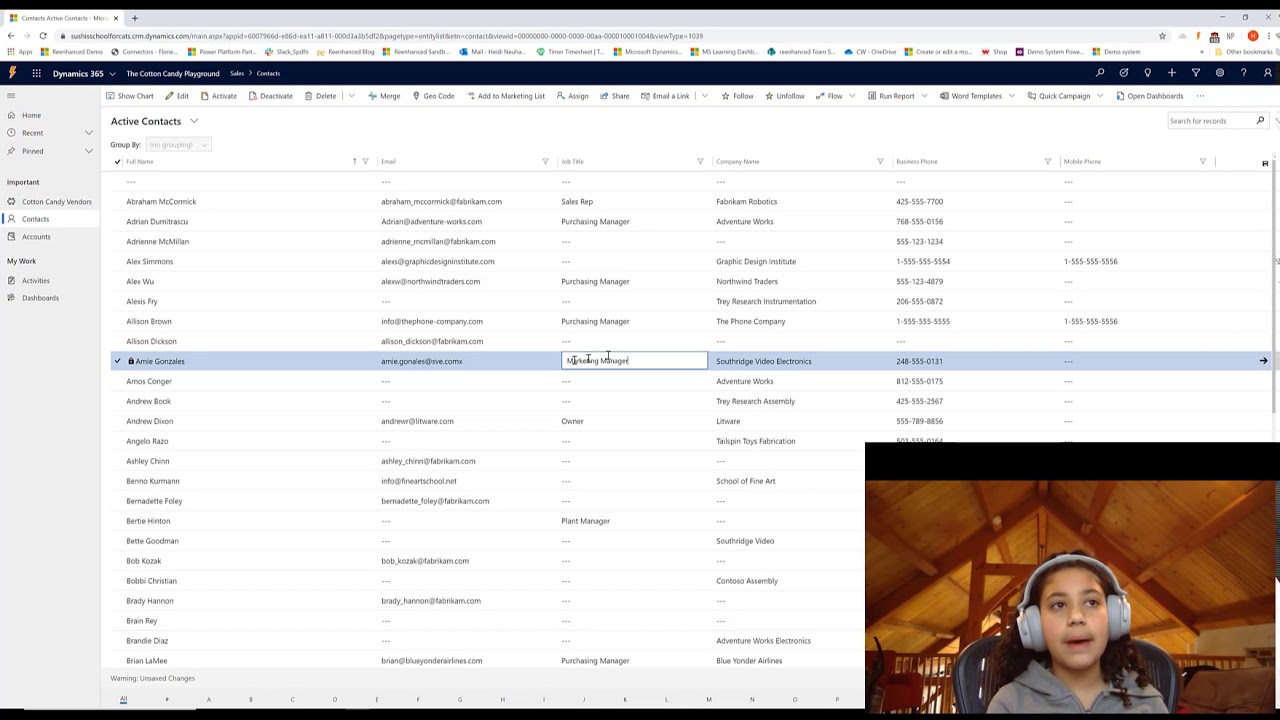Open Amie Gonzales record arrow
The image size is (1280, 720).
click(1263, 361)
